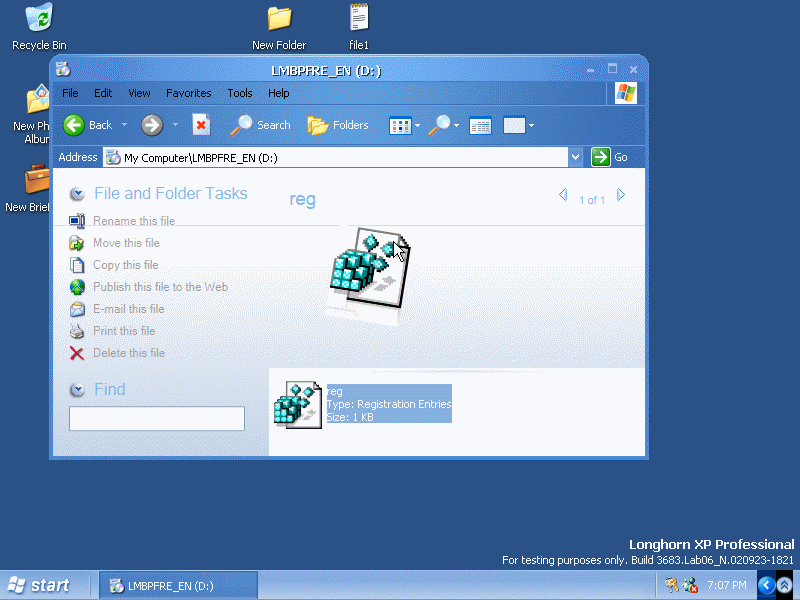Click Rename this file
Screen dimensions: 800x600
(x=134, y=221)
